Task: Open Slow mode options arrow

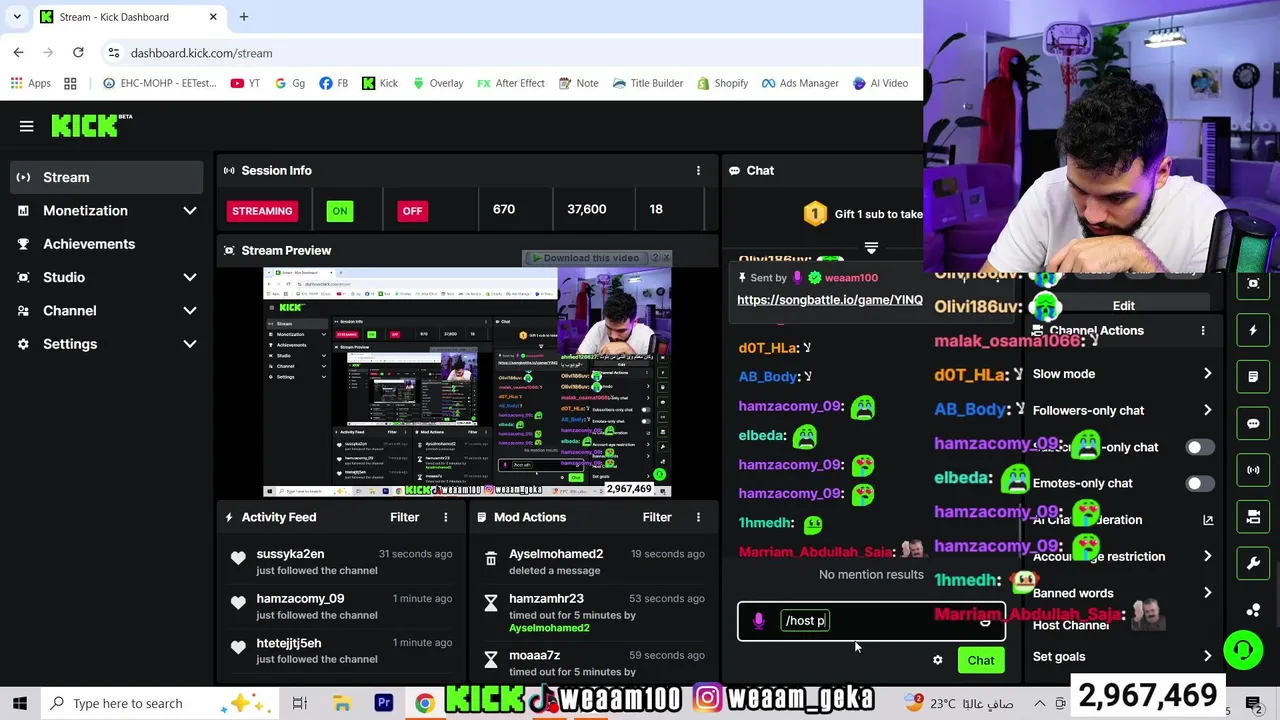Action: click(x=1208, y=374)
